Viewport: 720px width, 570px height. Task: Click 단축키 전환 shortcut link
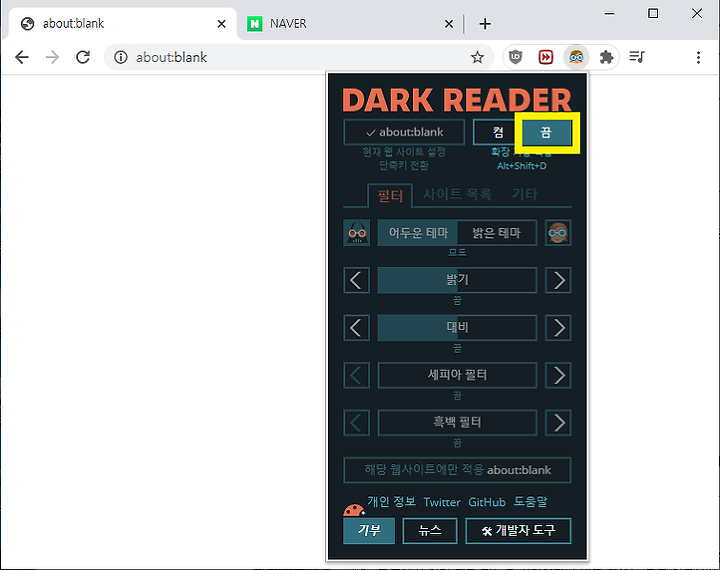click(404, 165)
